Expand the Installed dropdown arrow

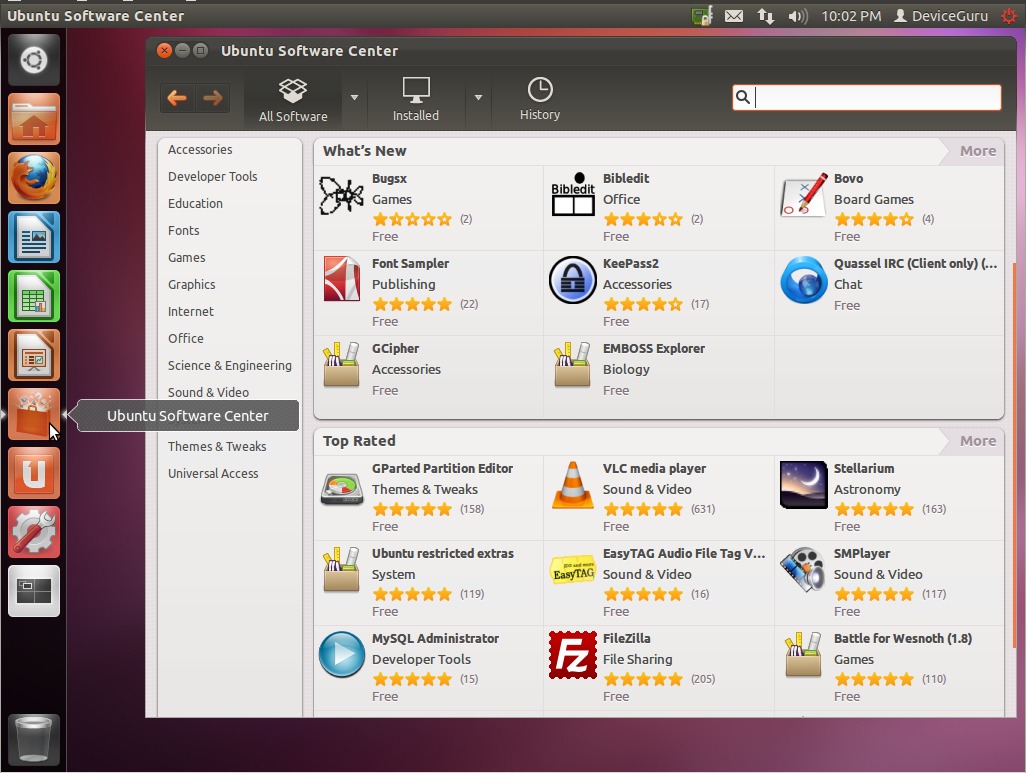pyautogui.click(x=478, y=98)
